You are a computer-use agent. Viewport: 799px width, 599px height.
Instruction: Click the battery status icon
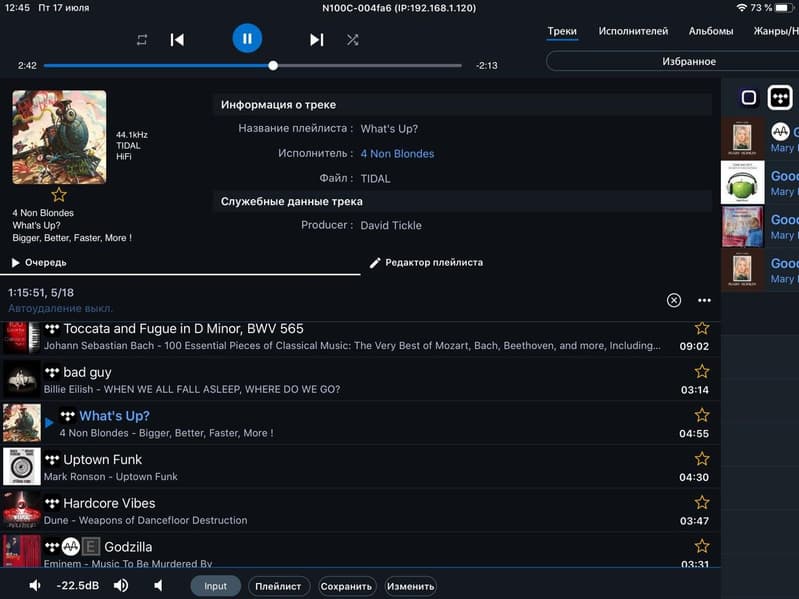784,8
